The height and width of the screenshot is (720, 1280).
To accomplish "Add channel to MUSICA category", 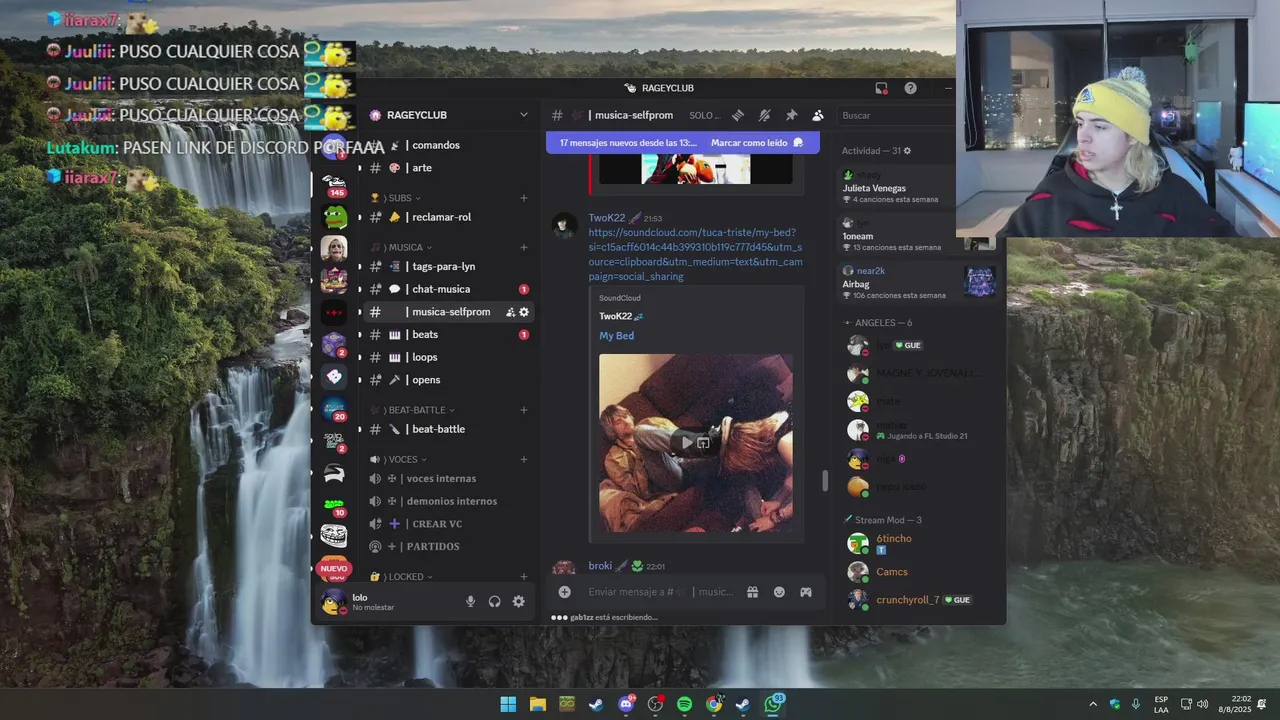I will [x=523, y=247].
